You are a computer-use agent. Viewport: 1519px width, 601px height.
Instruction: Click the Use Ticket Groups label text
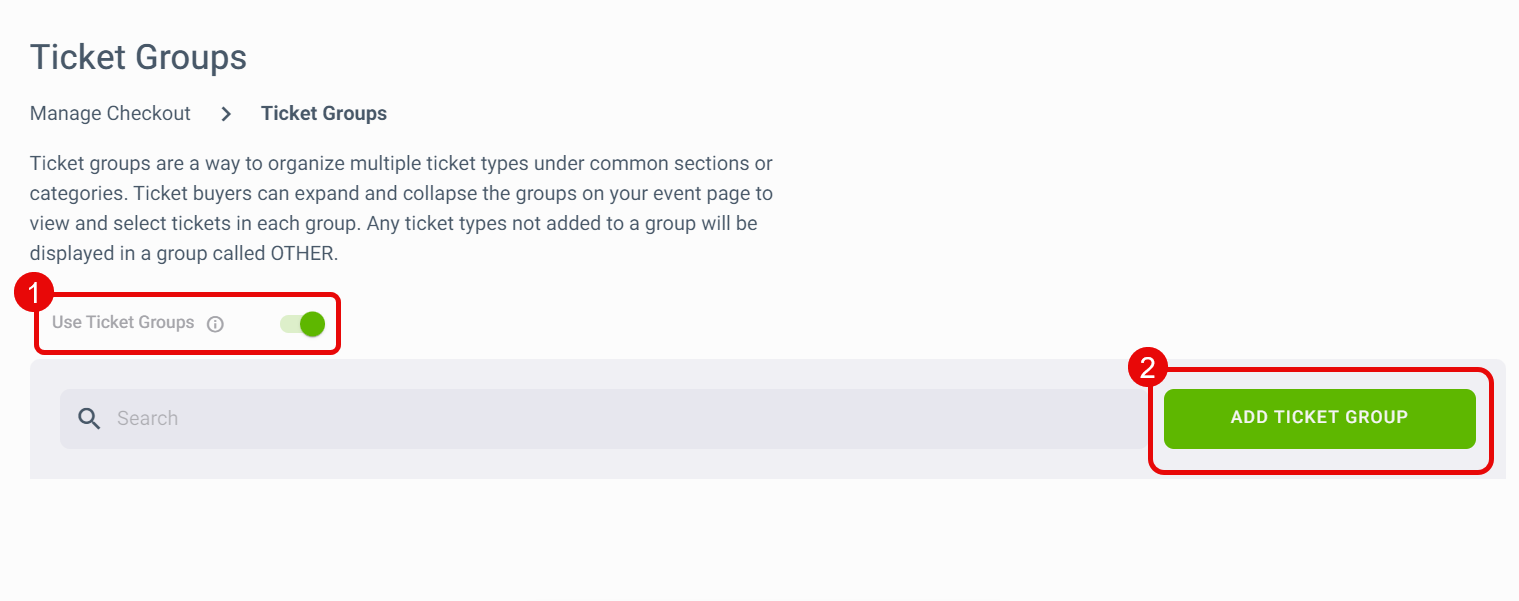pyautogui.click(x=123, y=322)
